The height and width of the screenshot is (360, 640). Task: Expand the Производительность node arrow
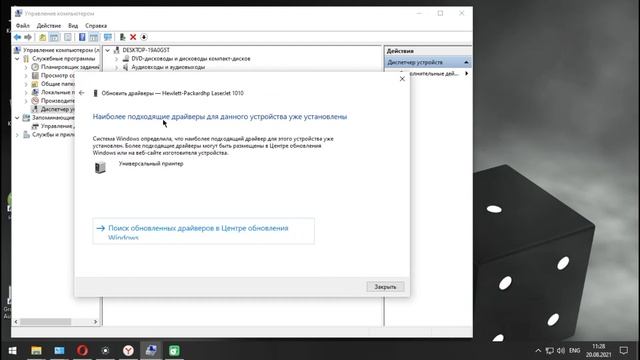26,101
